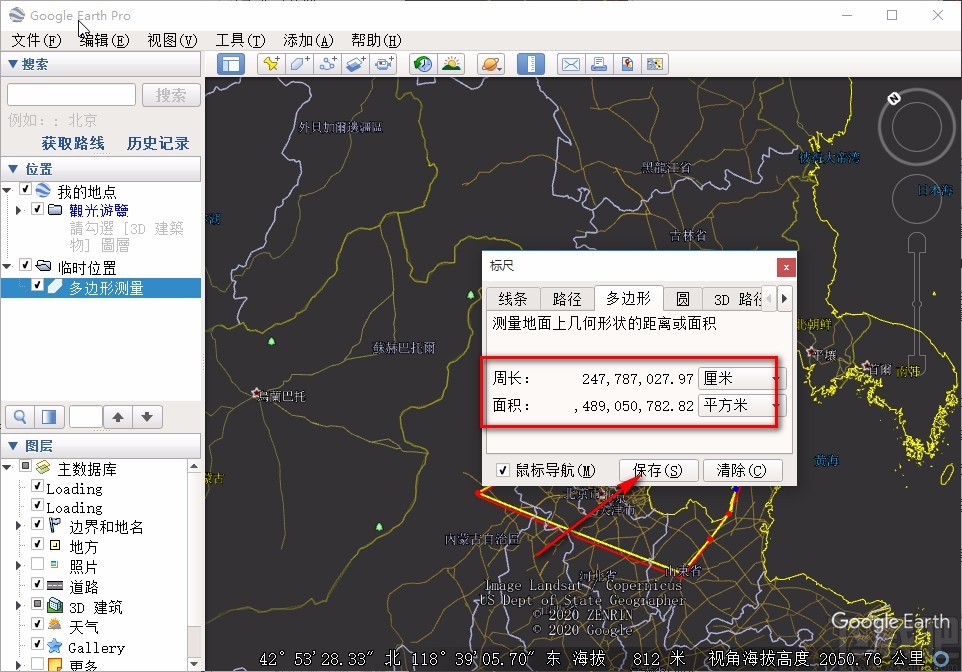Screen dimensions: 962x672
Task: Show sunlight across landscape icon
Action: [x=452, y=64]
